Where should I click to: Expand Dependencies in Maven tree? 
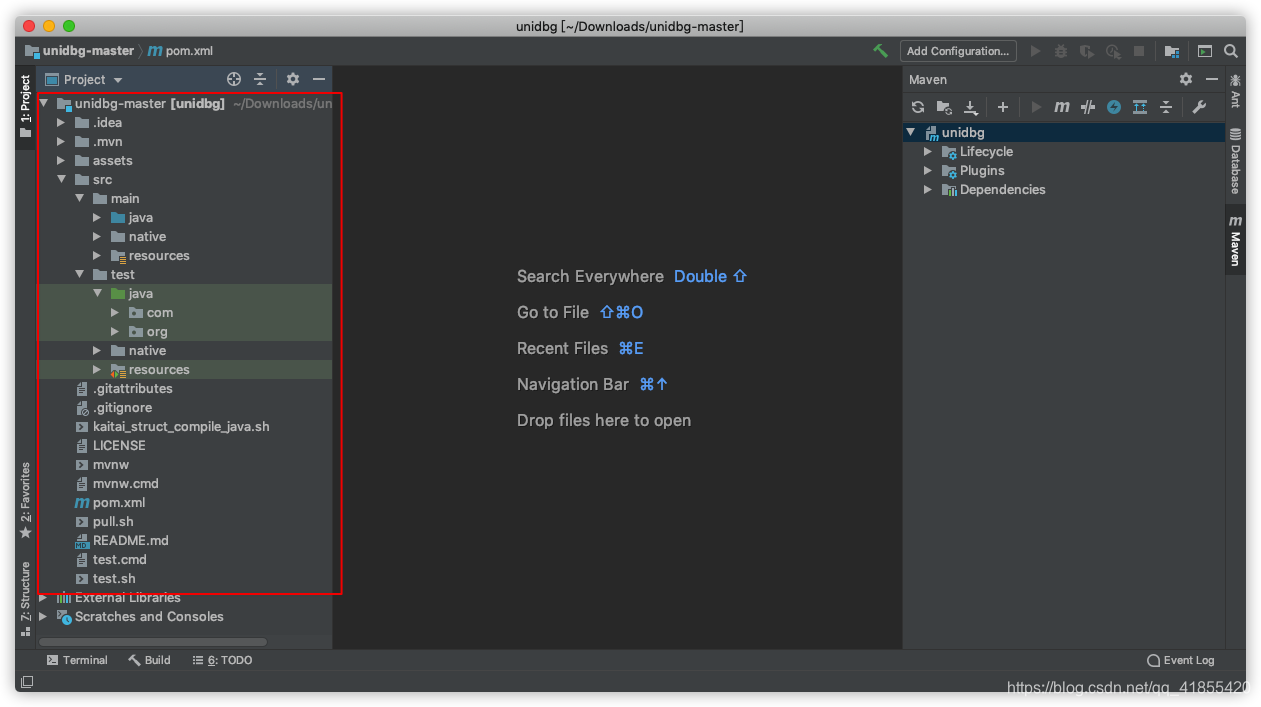[928, 189]
